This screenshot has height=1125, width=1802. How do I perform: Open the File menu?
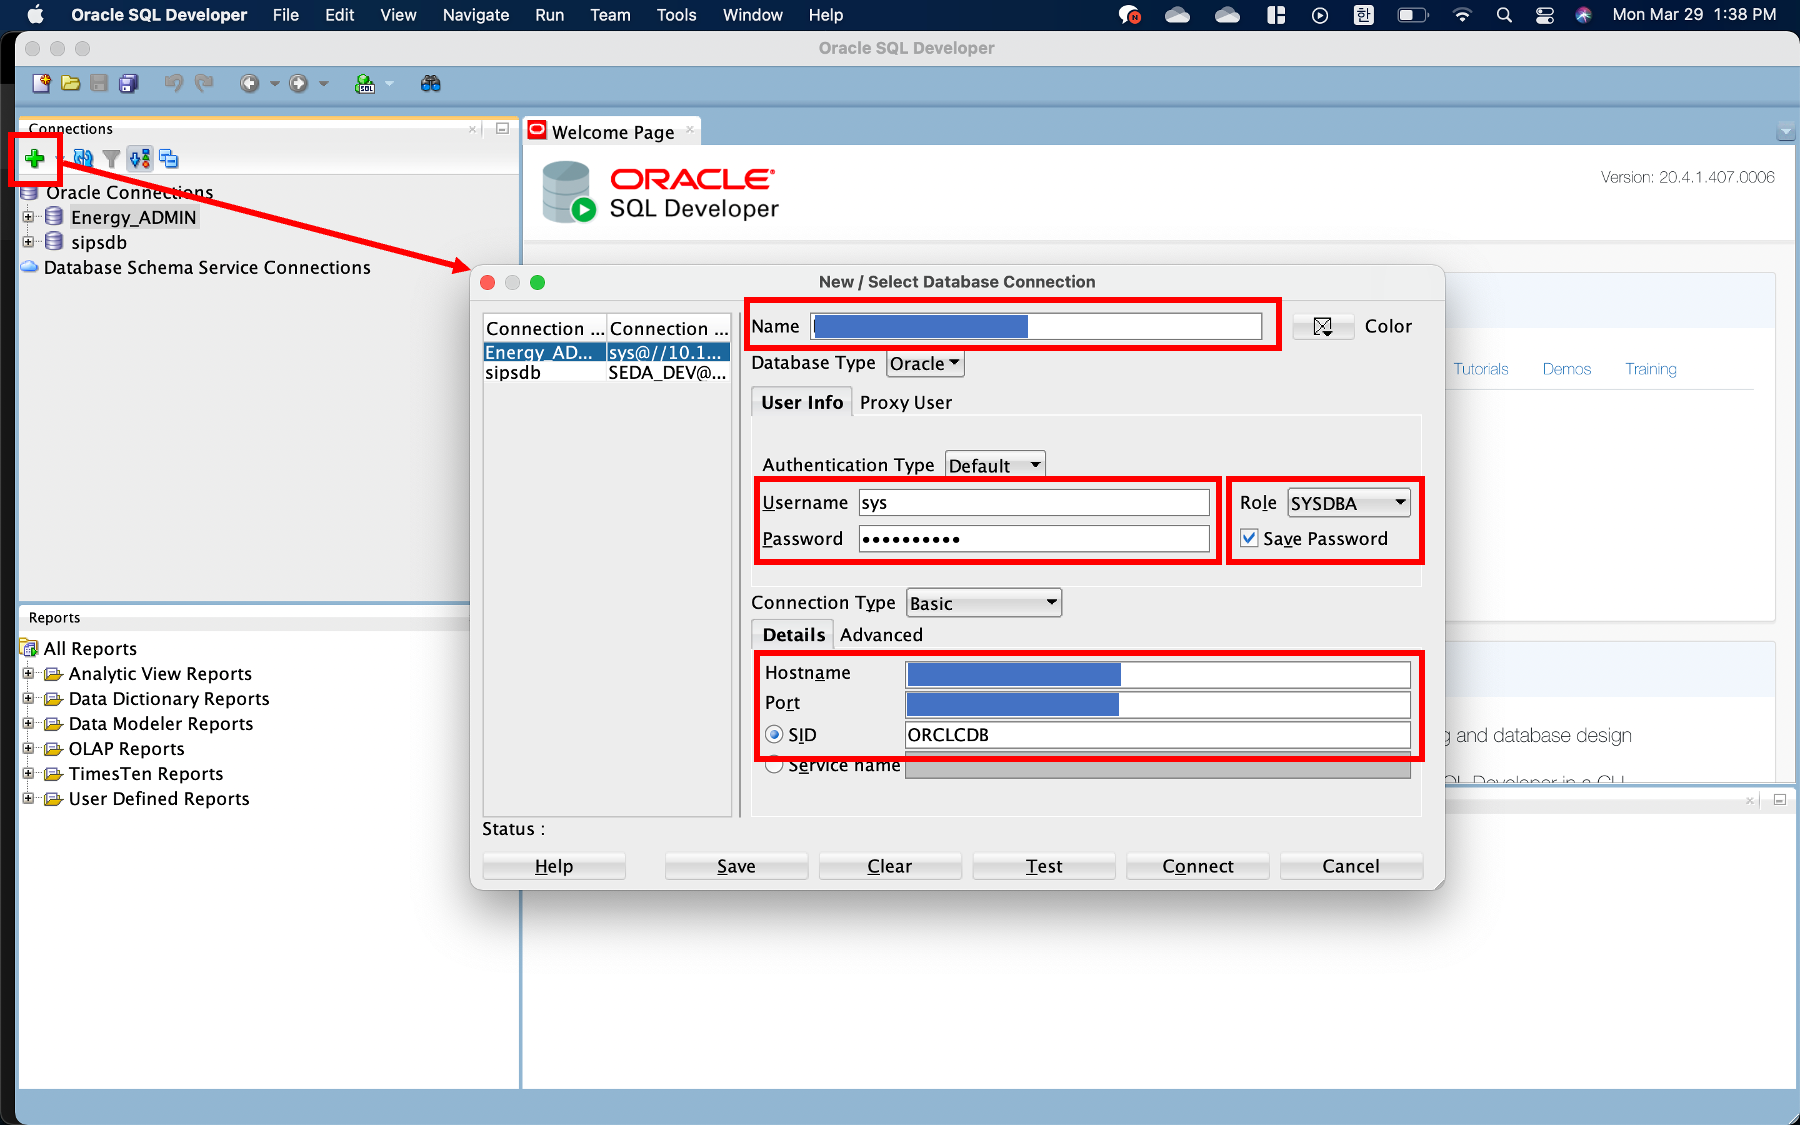[x=286, y=15]
